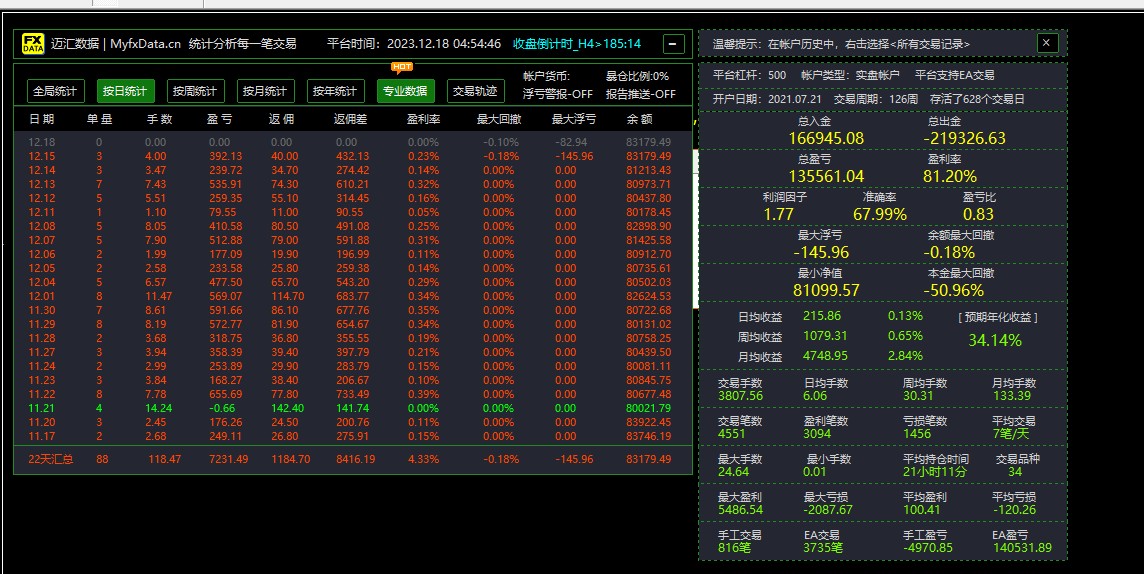Click 日均收益 value 215.86
Image resolution: width=1144 pixels, height=574 pixels.
(x=822, y=316)
